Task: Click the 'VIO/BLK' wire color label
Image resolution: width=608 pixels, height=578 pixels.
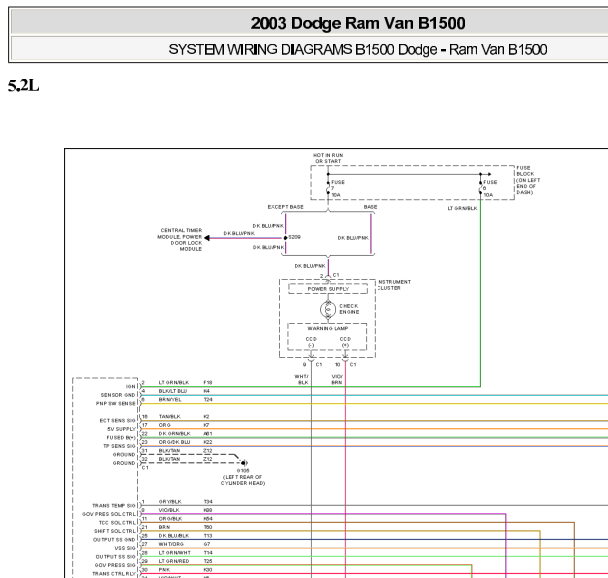Action: point(169,511)
